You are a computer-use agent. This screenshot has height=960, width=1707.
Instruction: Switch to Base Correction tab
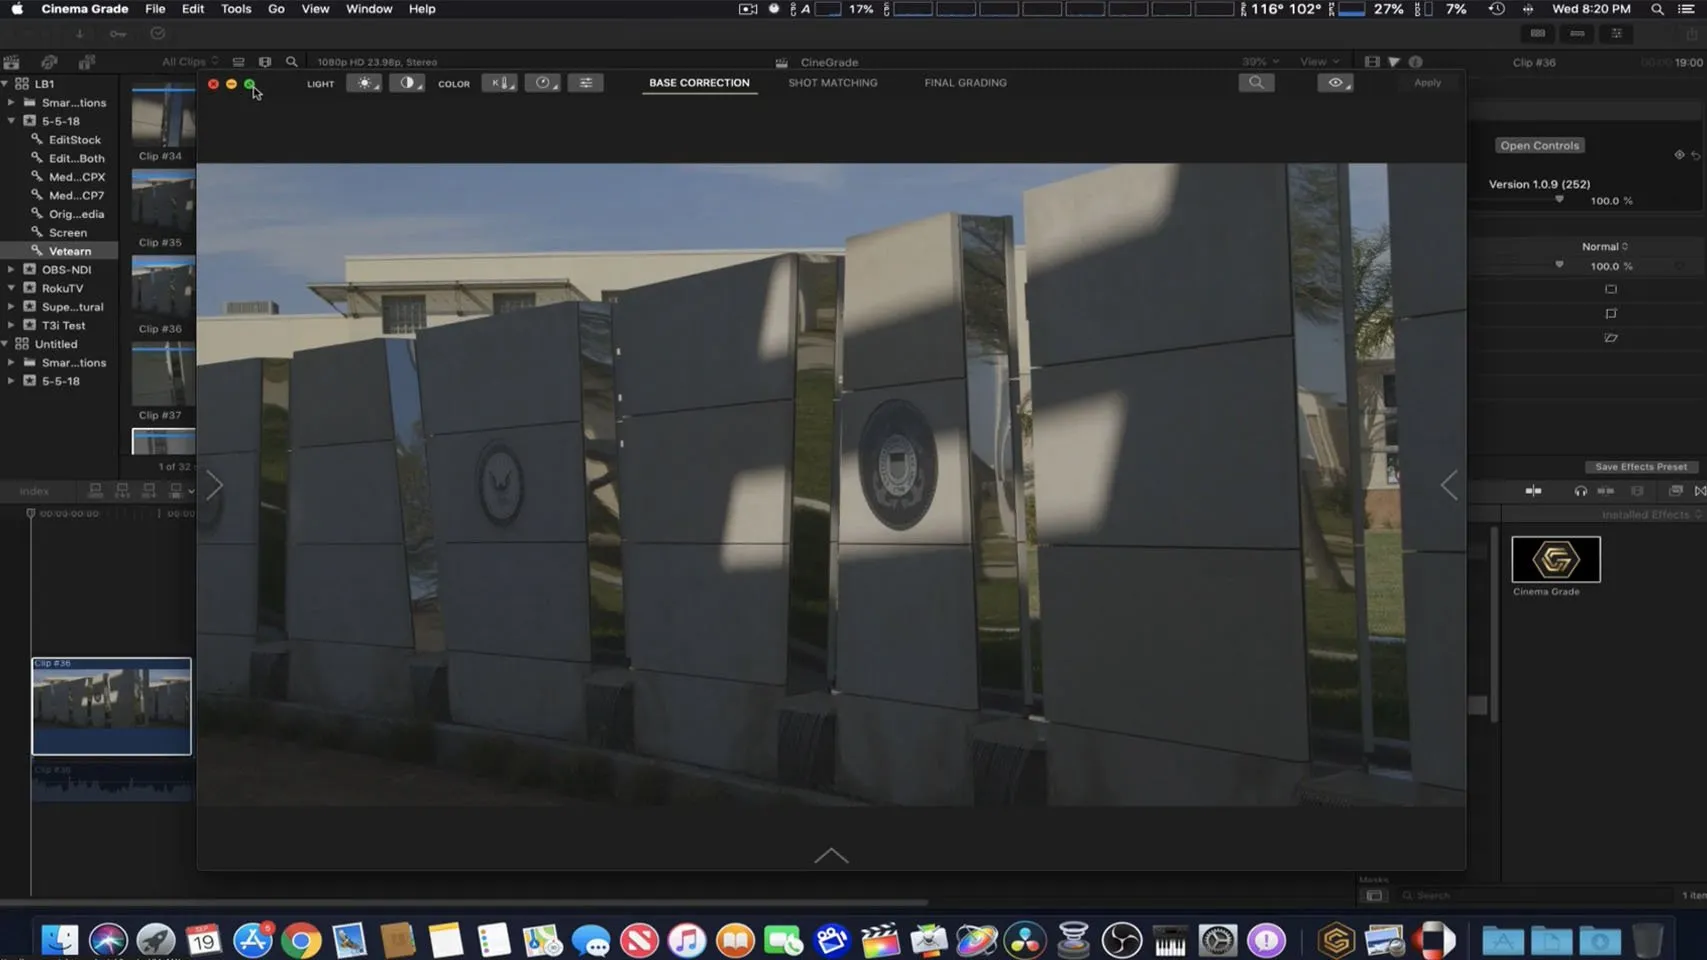tap(699, 83)
